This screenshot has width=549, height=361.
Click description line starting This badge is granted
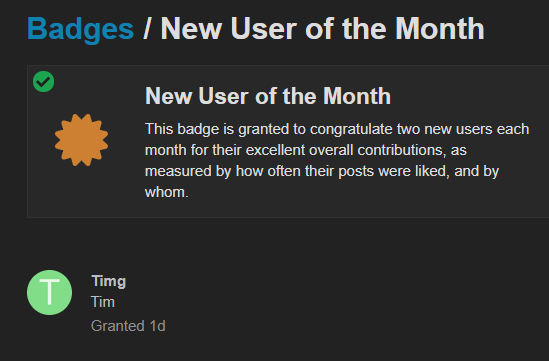337,129
